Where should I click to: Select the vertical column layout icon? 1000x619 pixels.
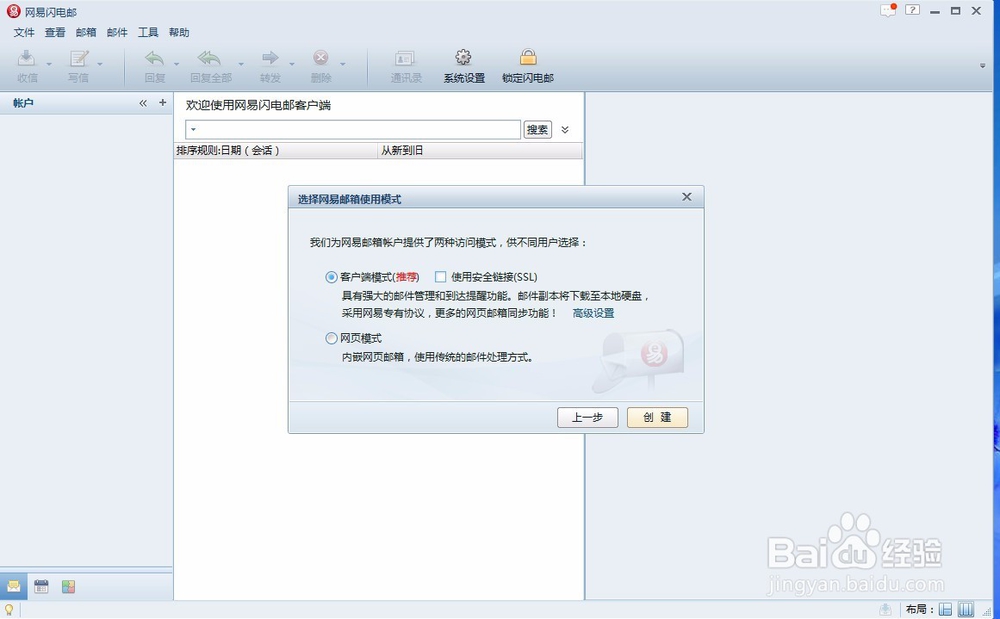[966, 609]
